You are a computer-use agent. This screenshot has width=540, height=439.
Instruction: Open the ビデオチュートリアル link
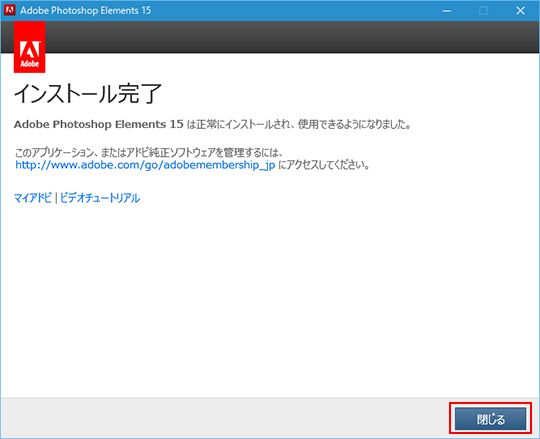click(x=100, y=198)
